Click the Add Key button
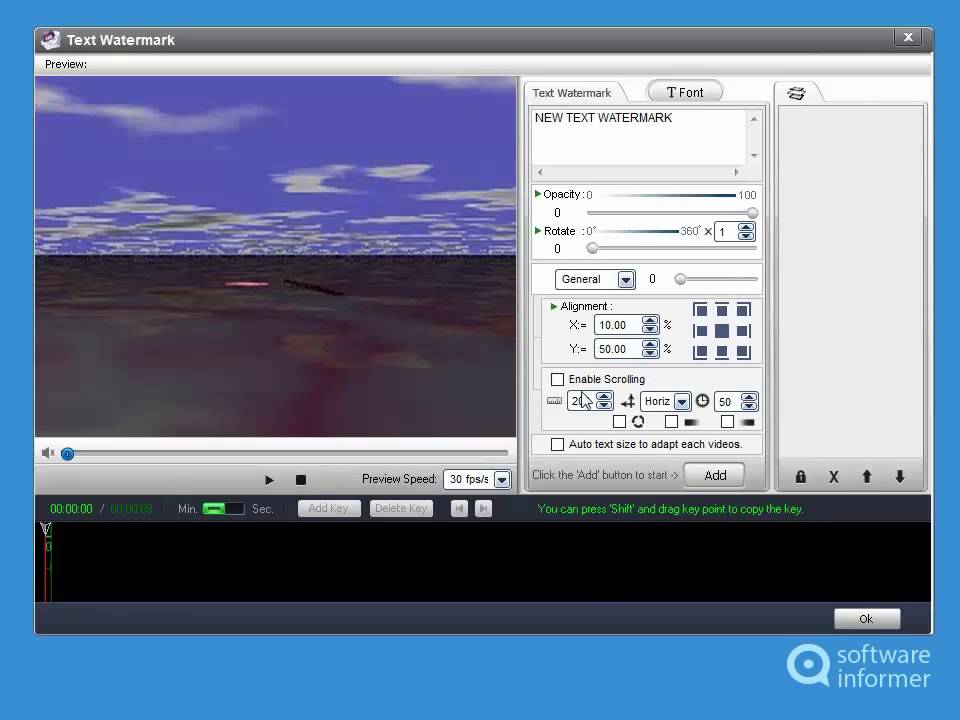 (x=329, y=508)
